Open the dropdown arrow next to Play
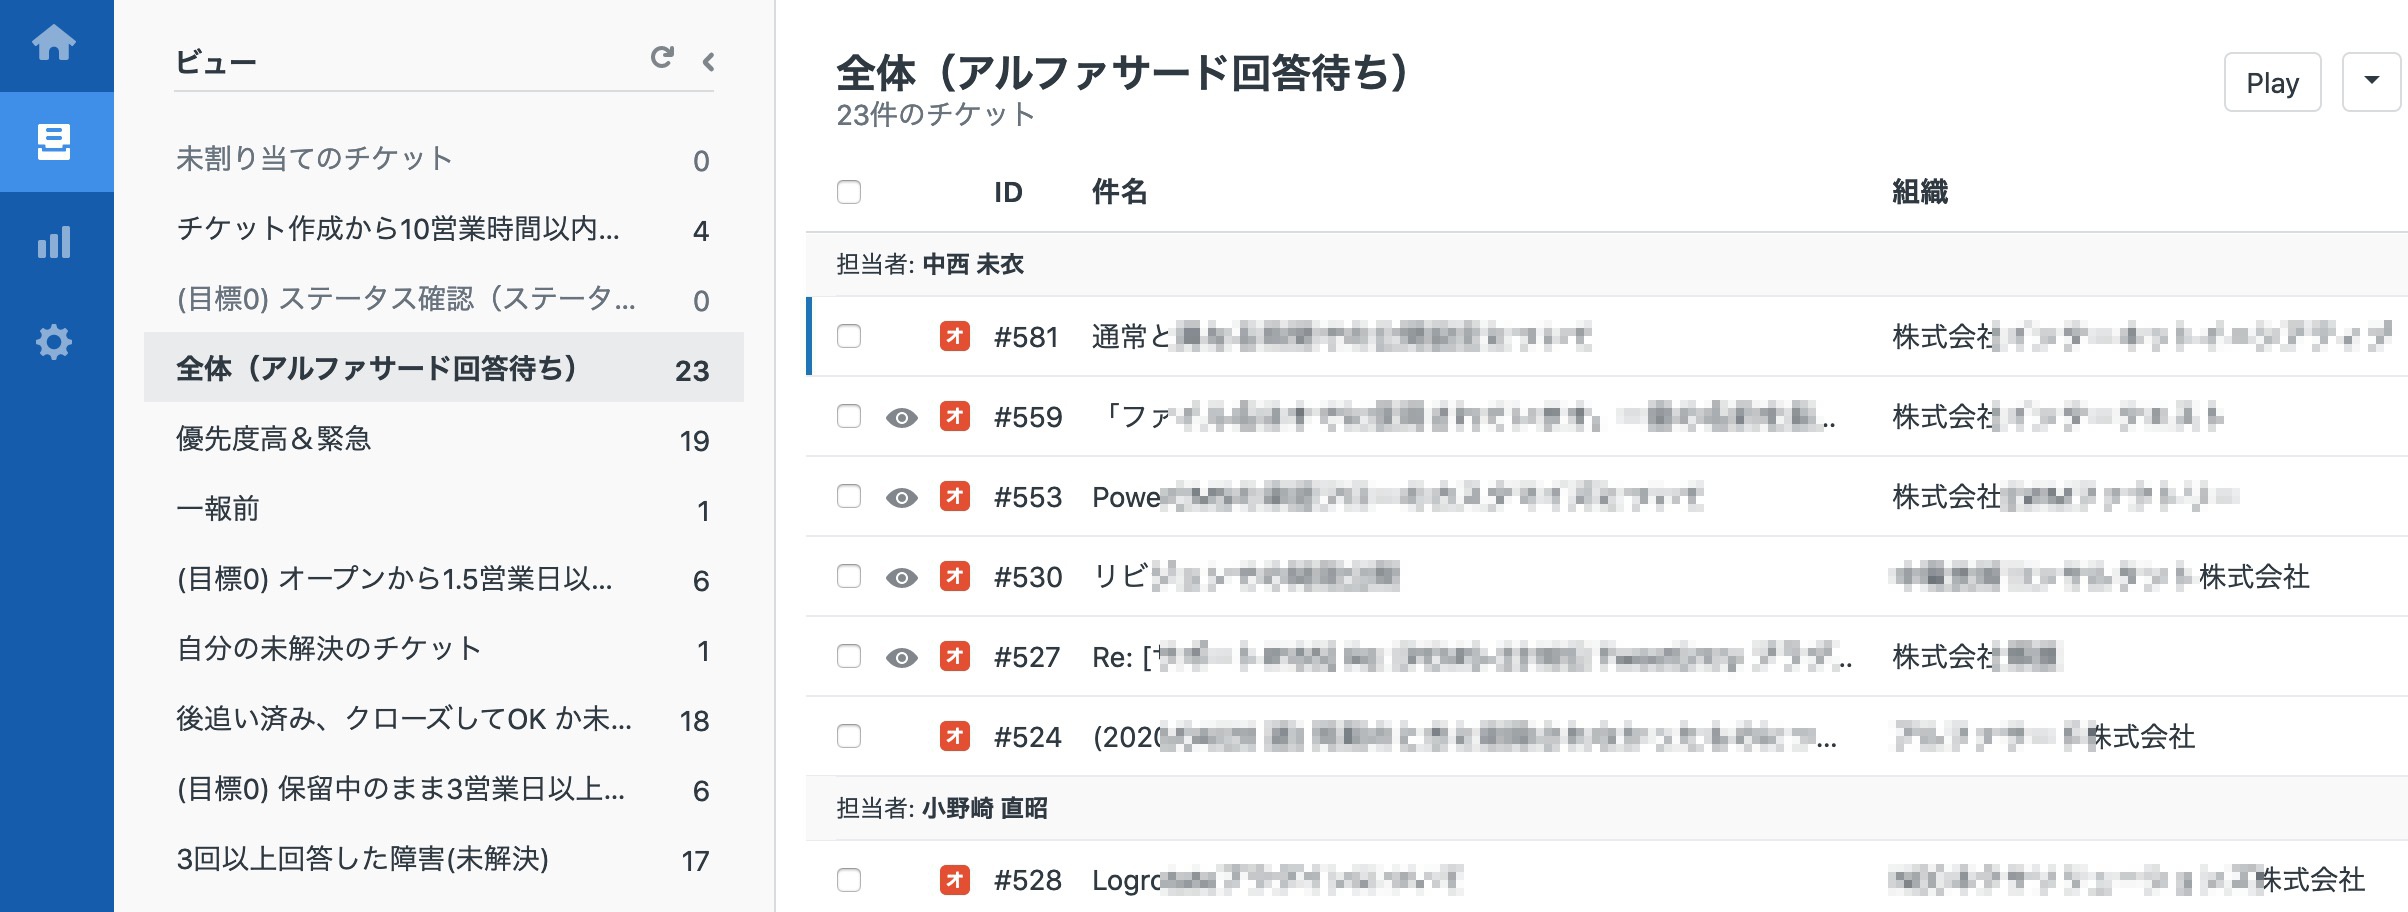2408x912 pixels. tap(2371, 82)
